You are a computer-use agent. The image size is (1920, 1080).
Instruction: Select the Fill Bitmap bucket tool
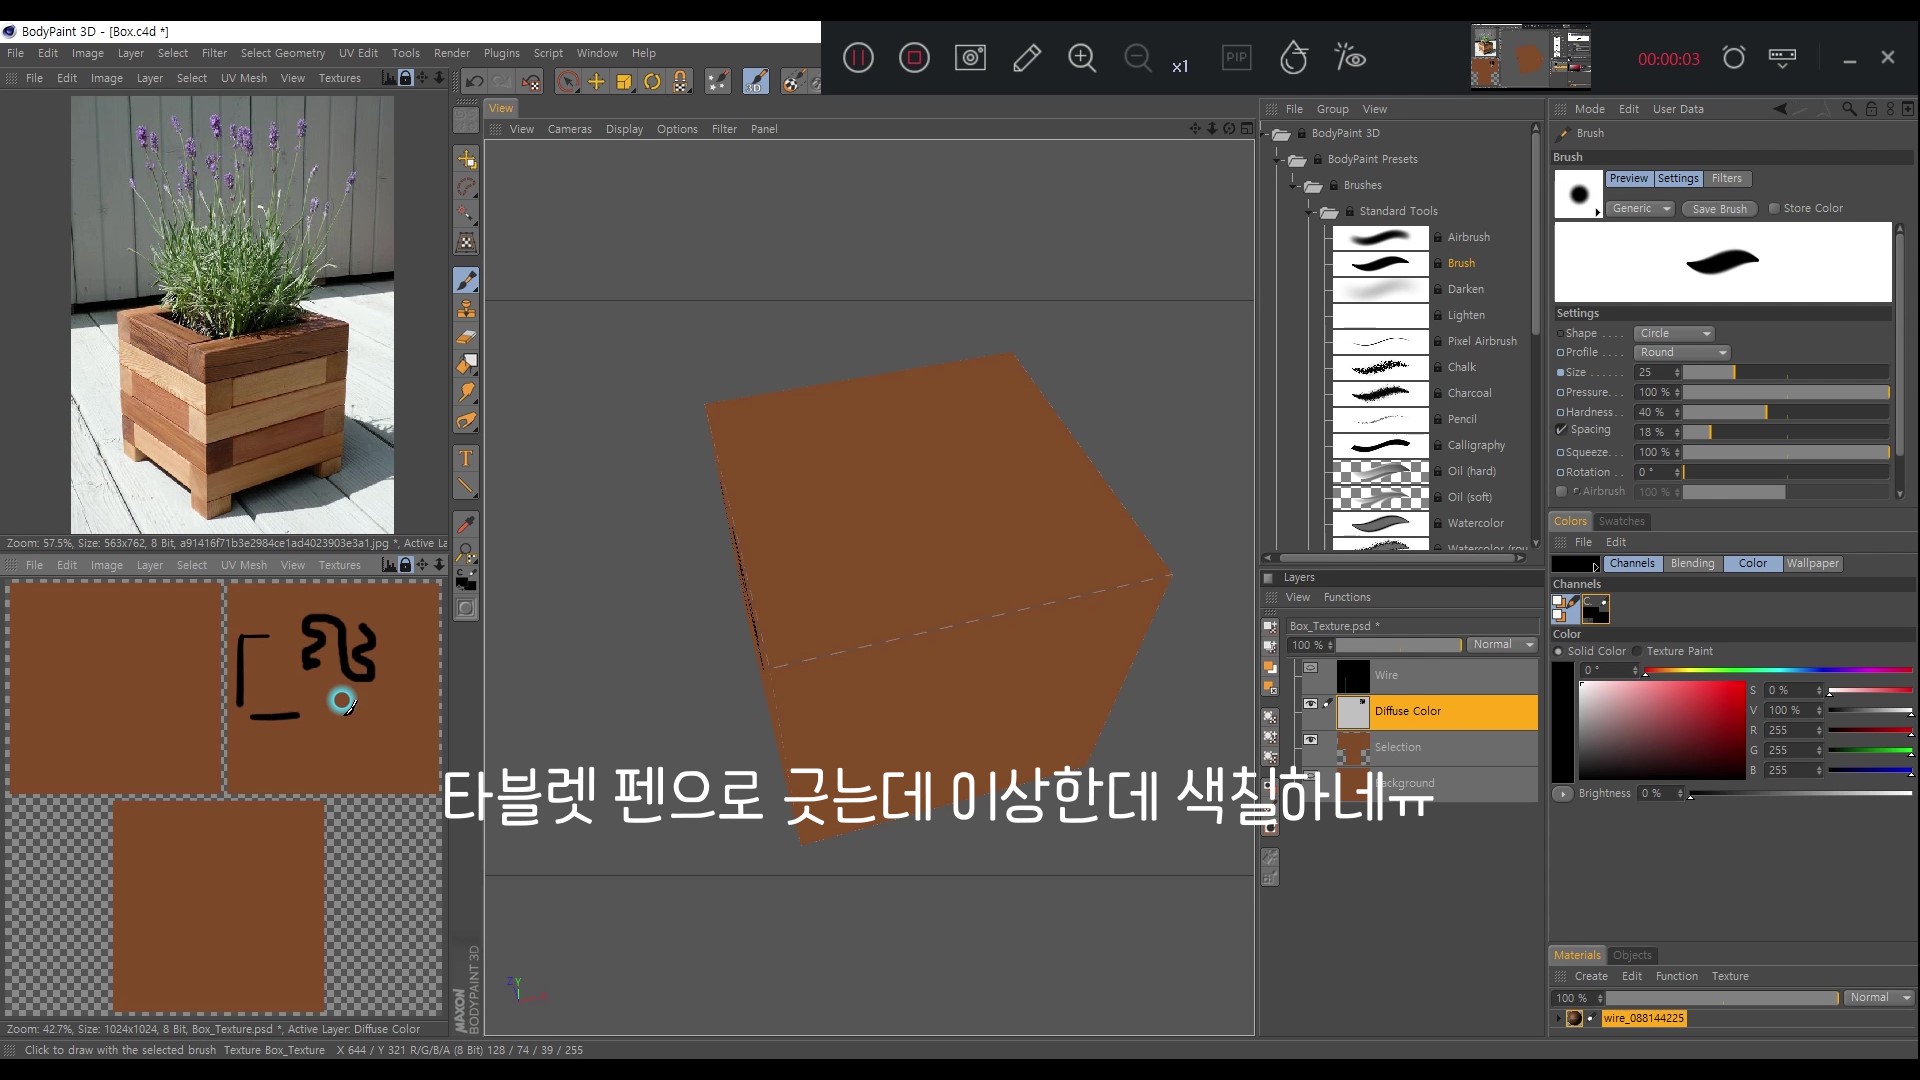[x=466, y=365]
